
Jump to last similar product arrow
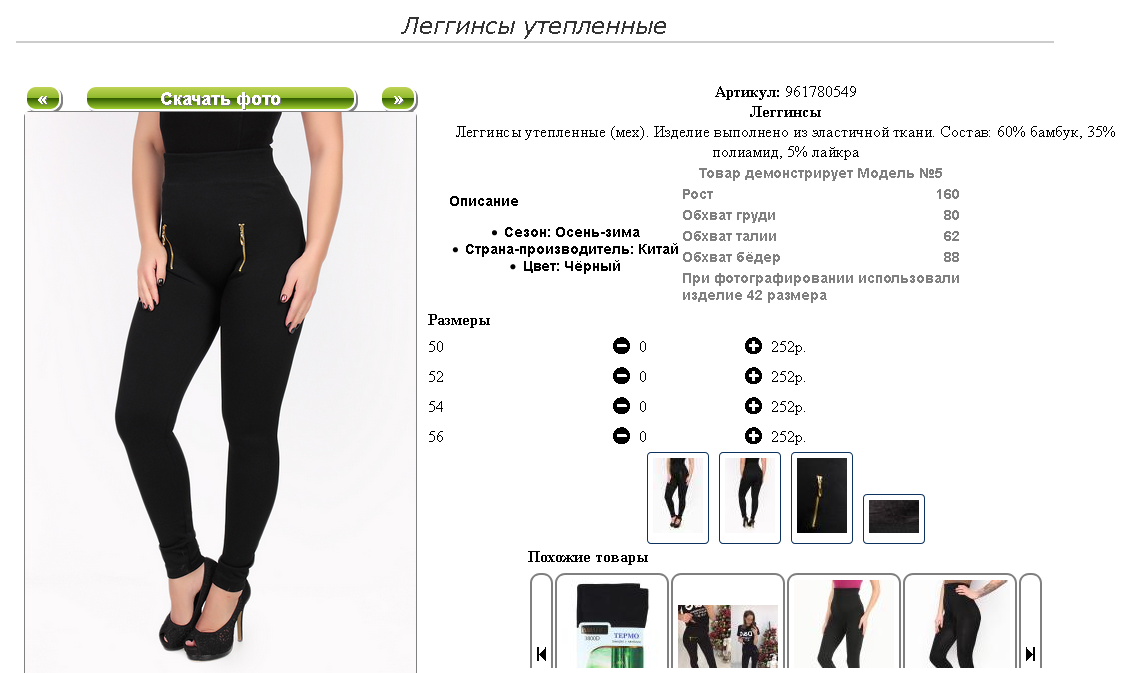pos(1031,654)
